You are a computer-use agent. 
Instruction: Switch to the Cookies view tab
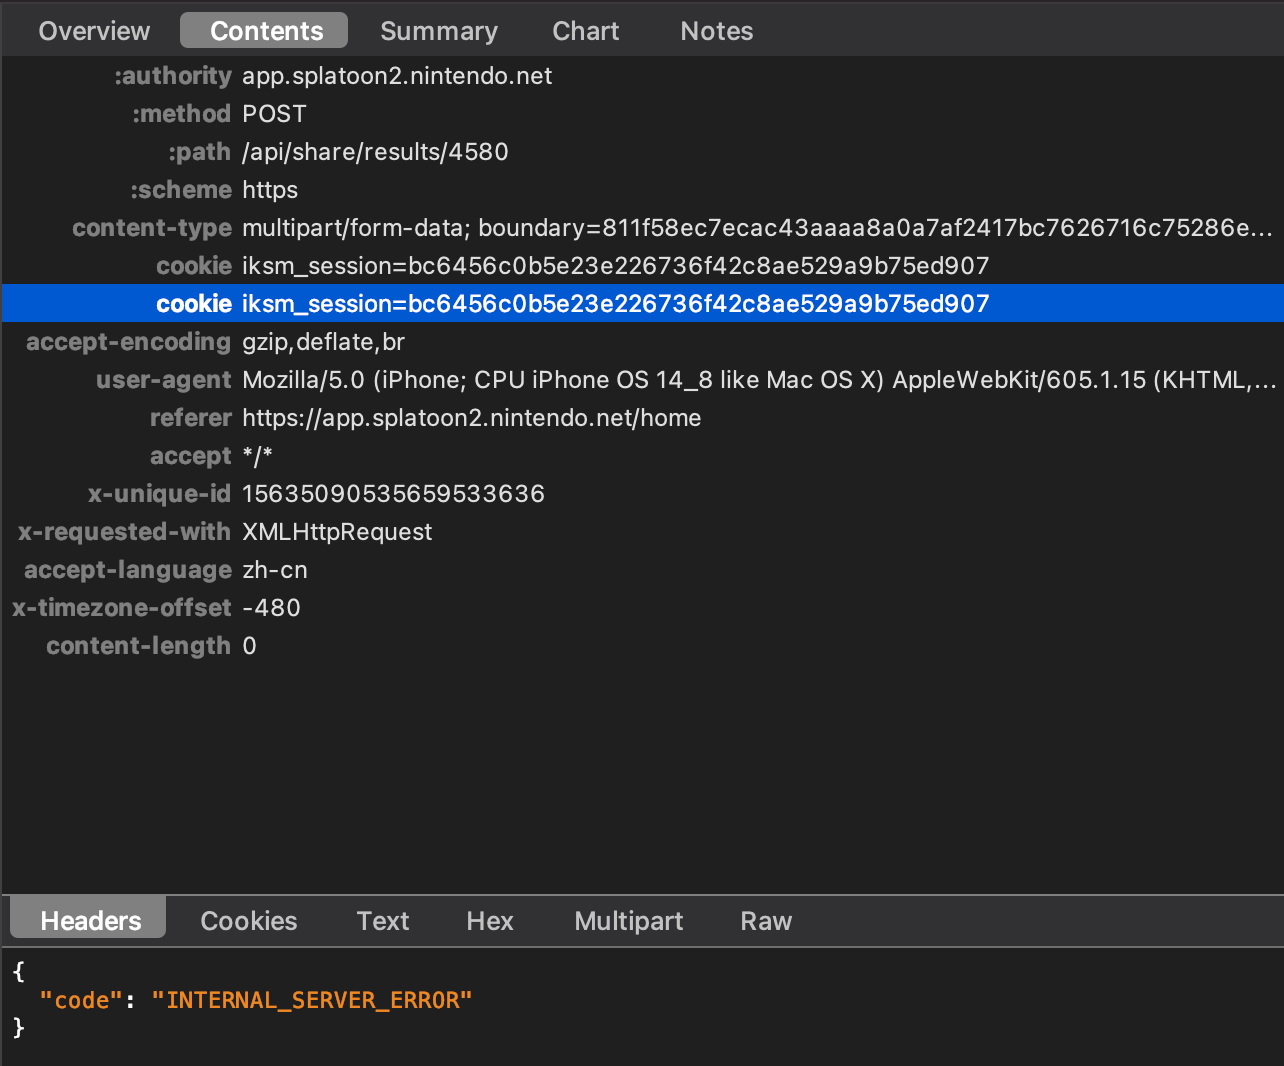(x=248, y=921)
